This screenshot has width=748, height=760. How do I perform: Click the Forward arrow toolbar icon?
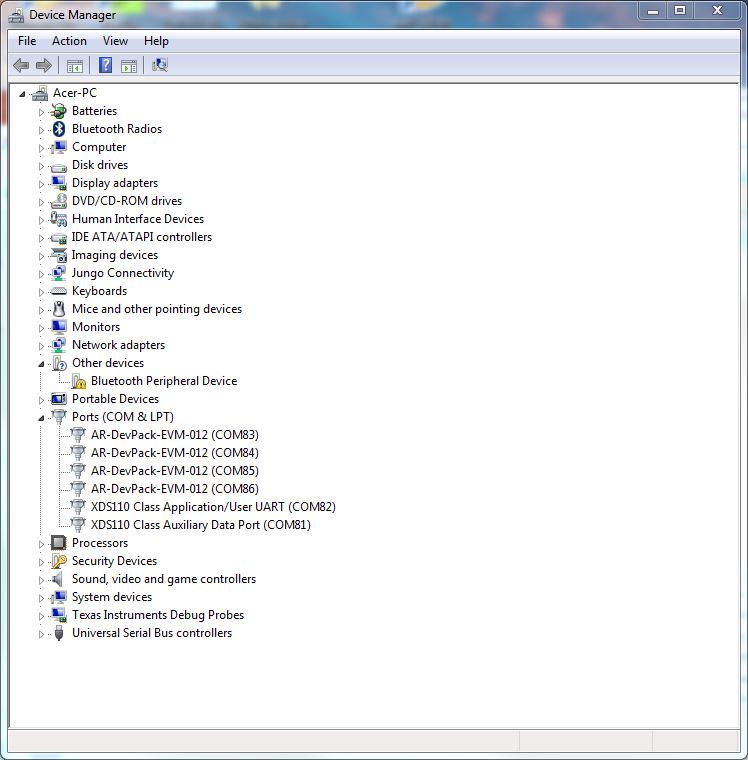click(44, 65)
